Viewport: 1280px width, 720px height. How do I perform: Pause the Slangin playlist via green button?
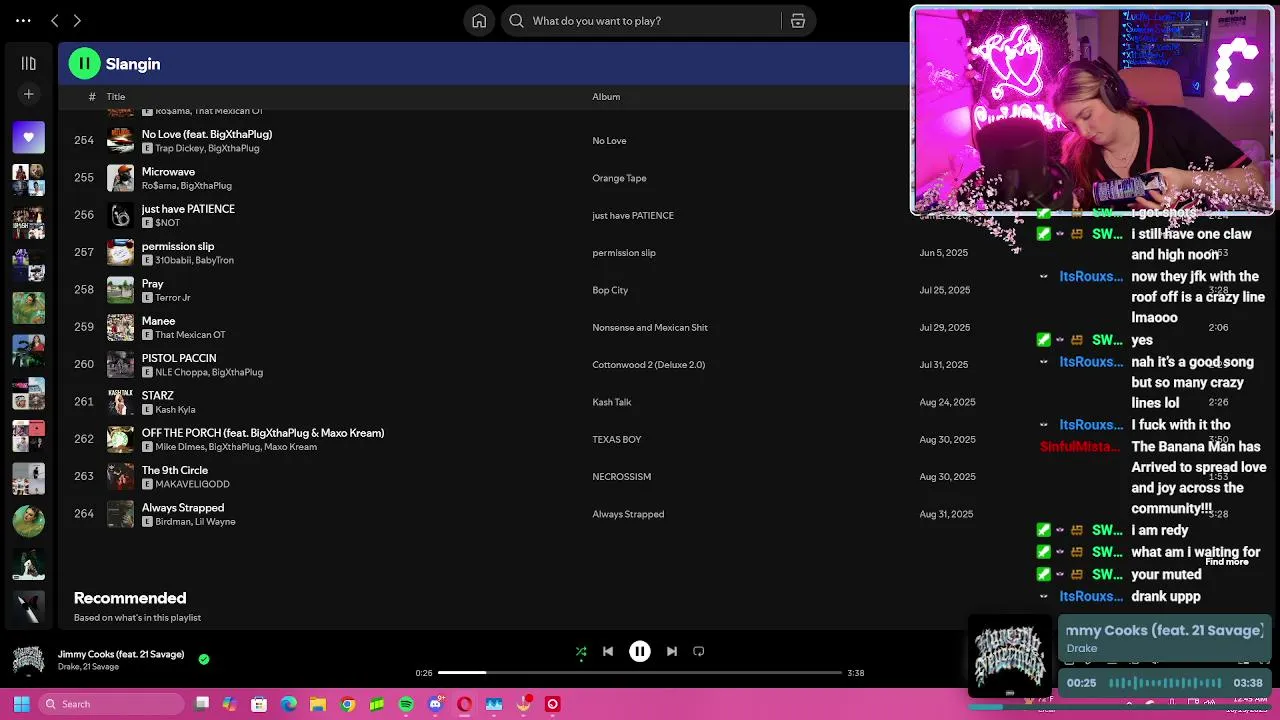[85, 64]
